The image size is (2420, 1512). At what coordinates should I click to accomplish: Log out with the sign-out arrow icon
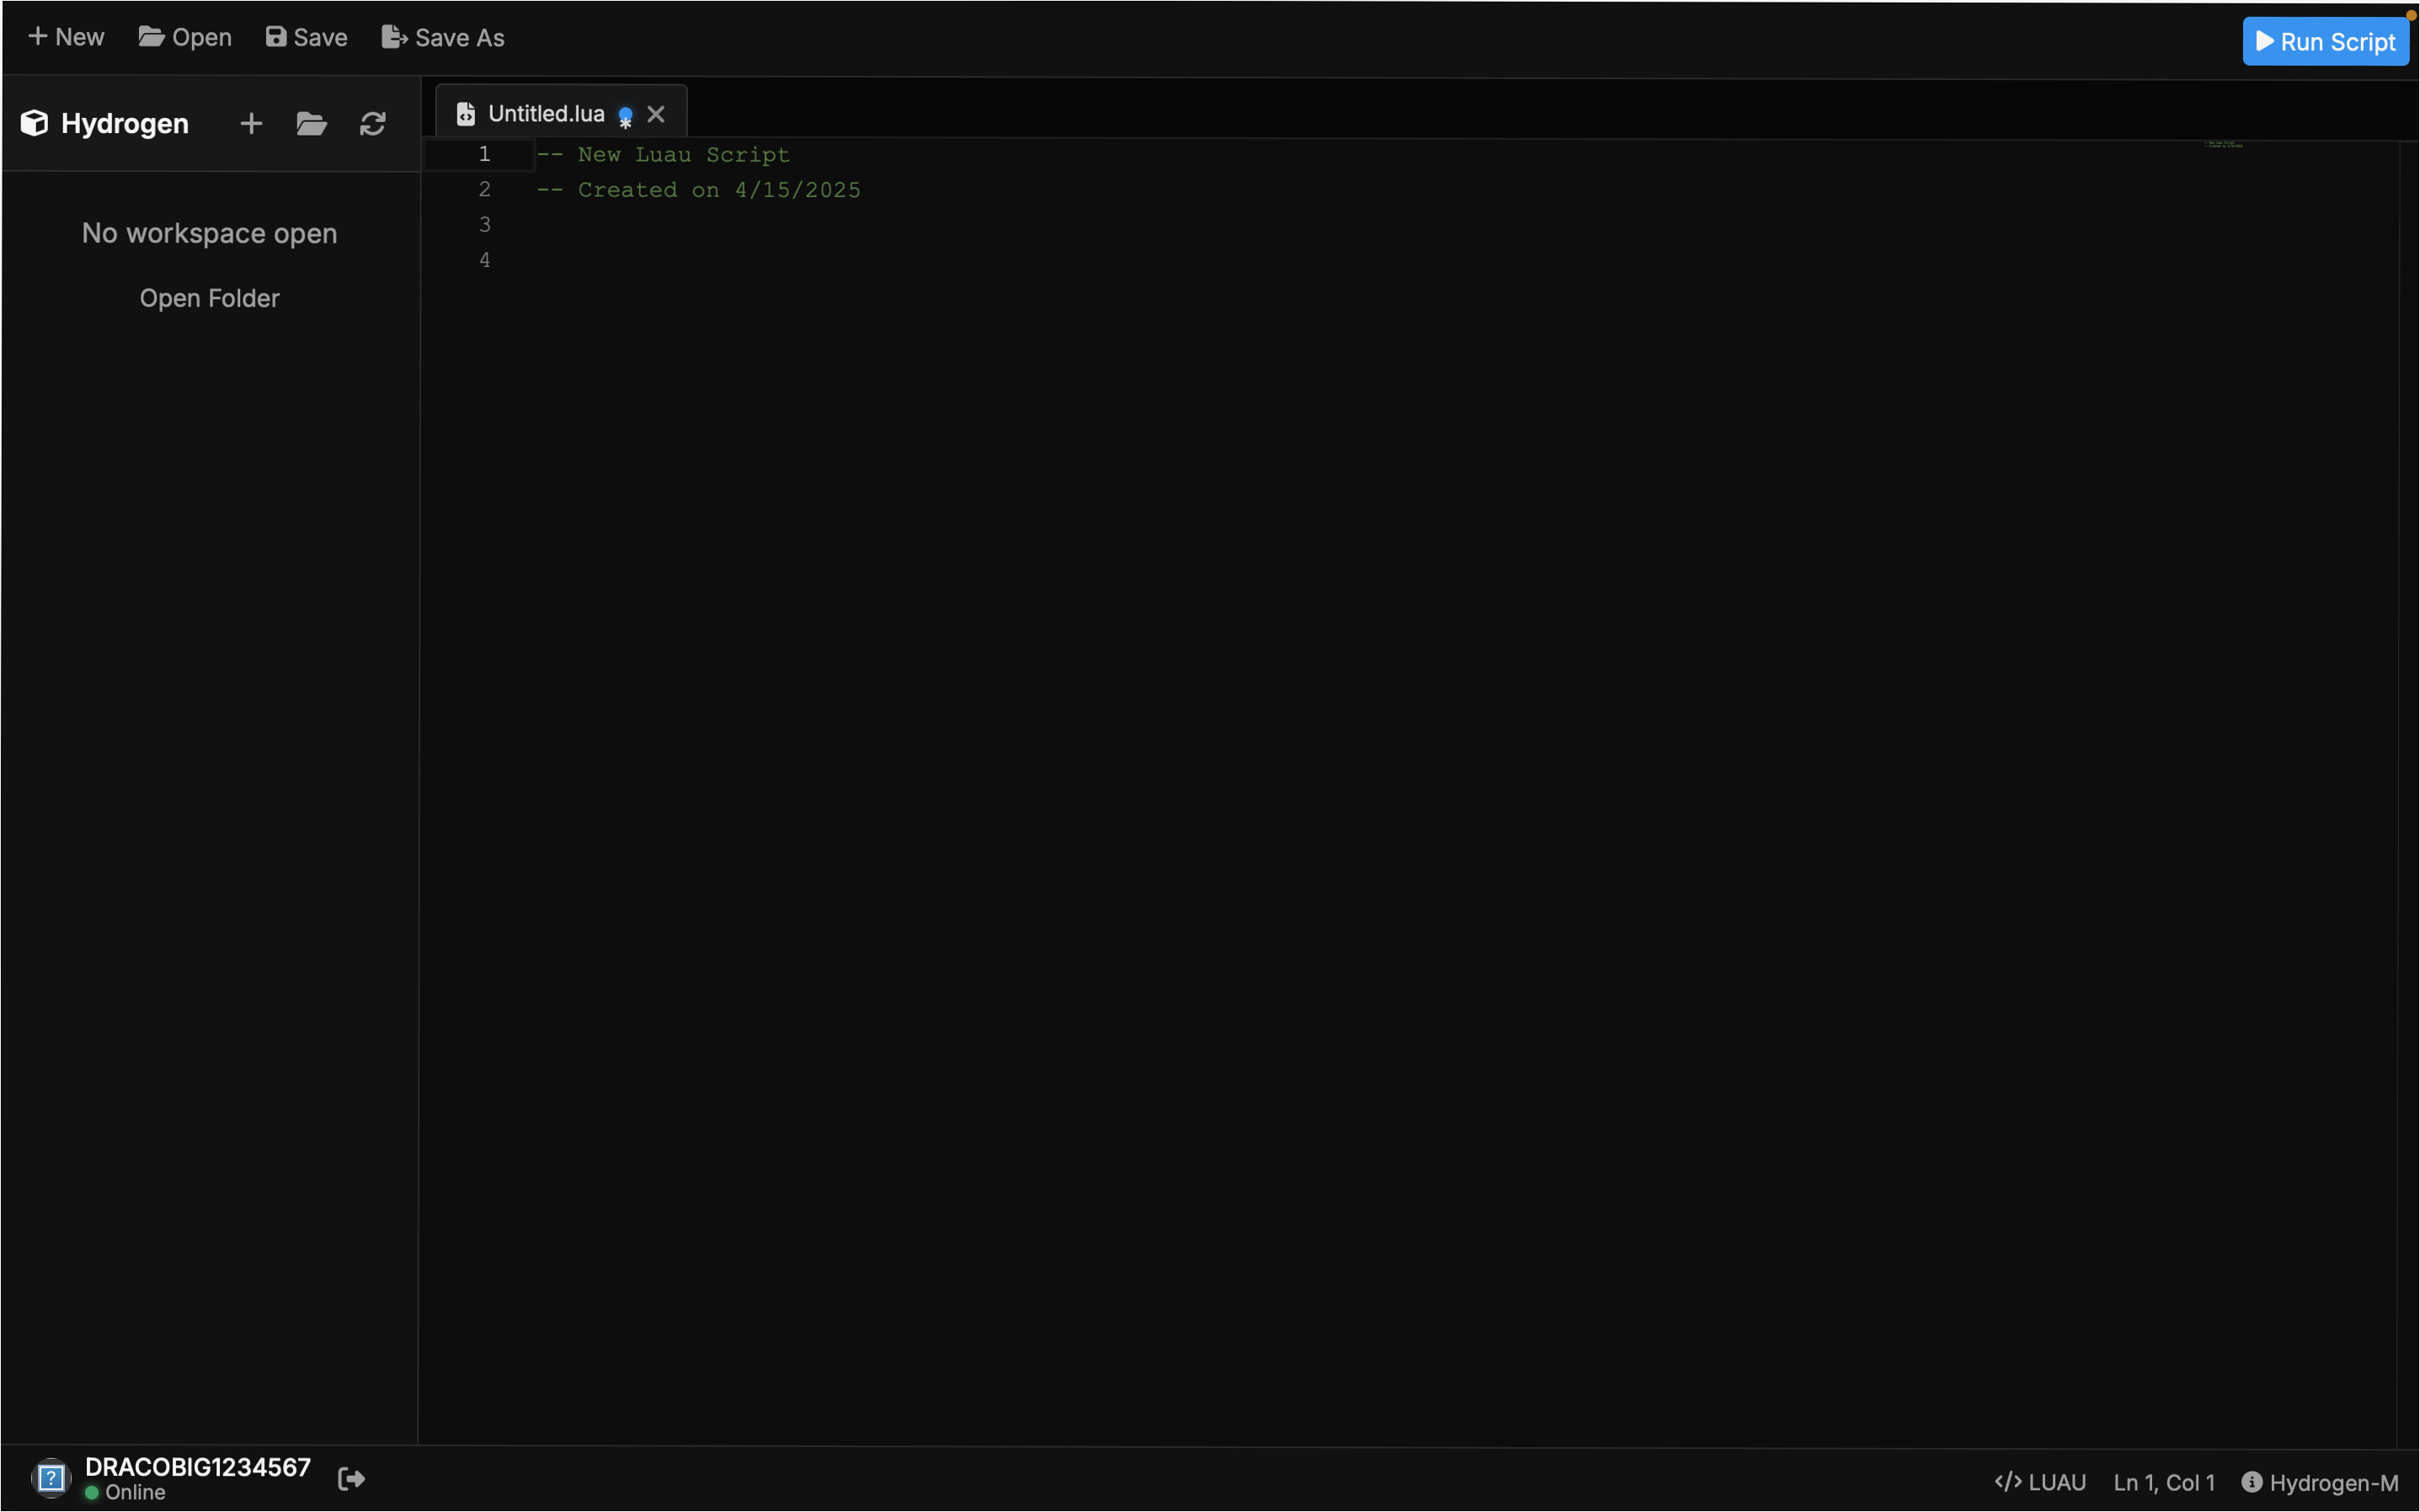coord(351,1478)
